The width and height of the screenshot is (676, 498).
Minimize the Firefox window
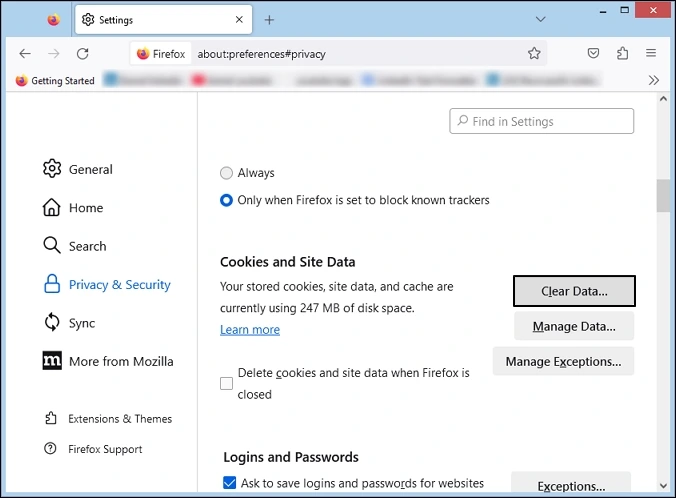[603, 11]
